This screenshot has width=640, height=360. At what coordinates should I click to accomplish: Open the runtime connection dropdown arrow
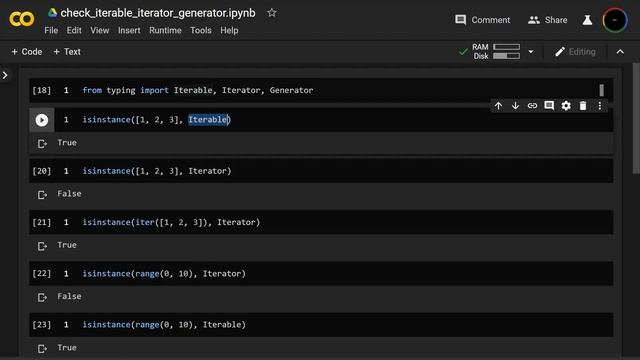[531, 52]
